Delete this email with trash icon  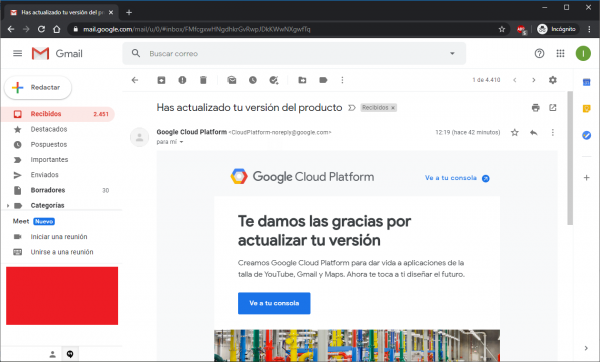[203, 80]
